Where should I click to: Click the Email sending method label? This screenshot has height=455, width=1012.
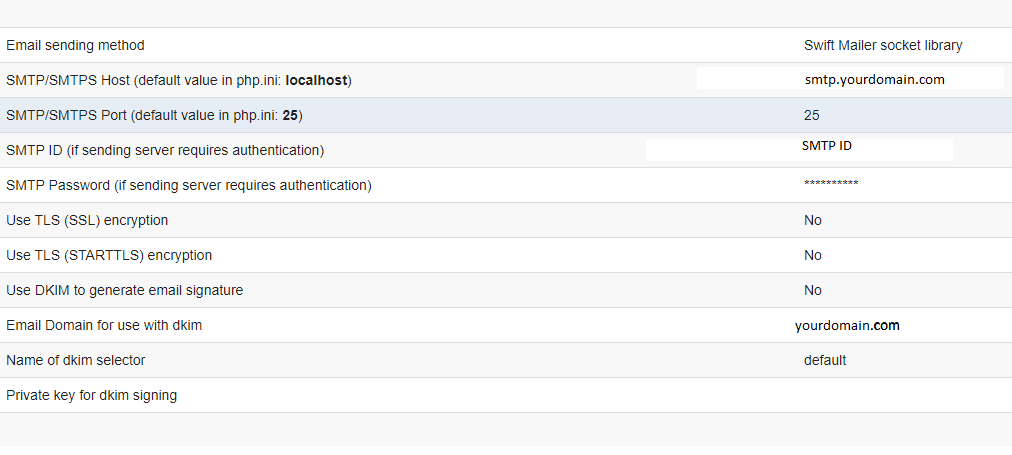[75, 45]
